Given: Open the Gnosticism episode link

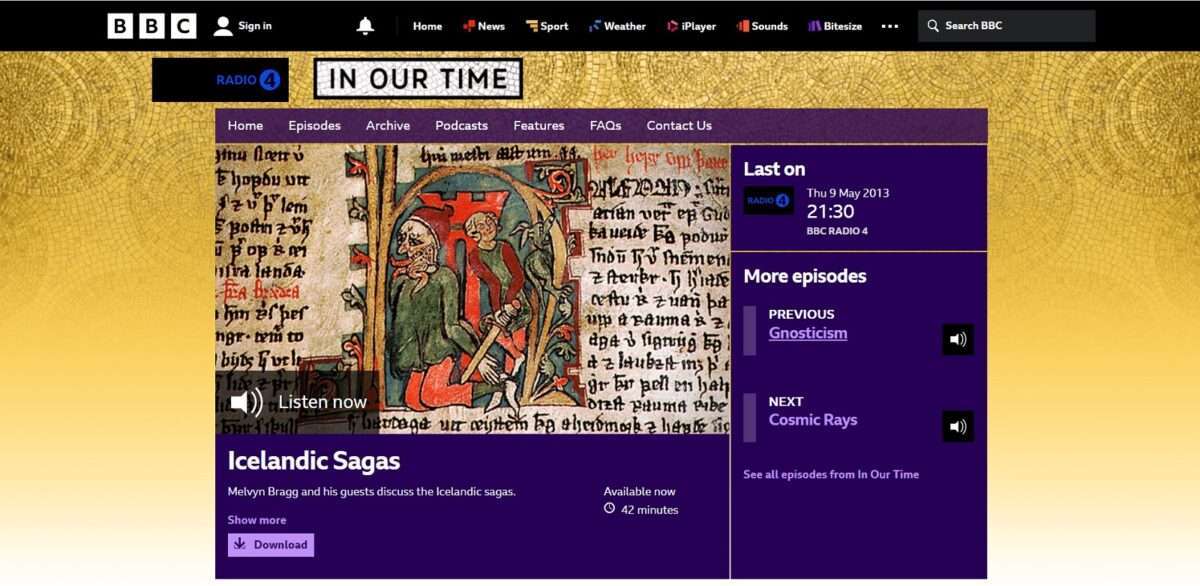Looking at the screenshot, I should click(x=807, y=331).
